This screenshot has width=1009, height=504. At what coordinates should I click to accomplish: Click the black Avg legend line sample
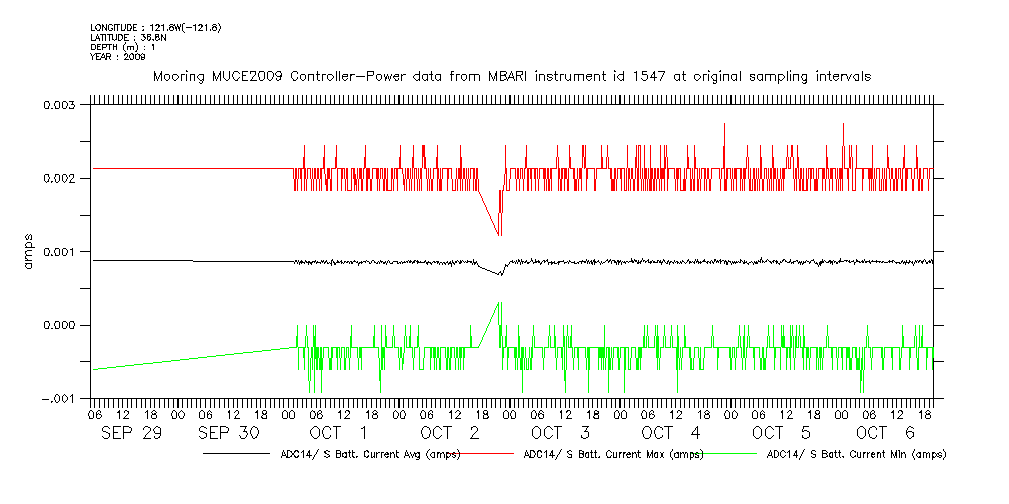tap(236, 454)
